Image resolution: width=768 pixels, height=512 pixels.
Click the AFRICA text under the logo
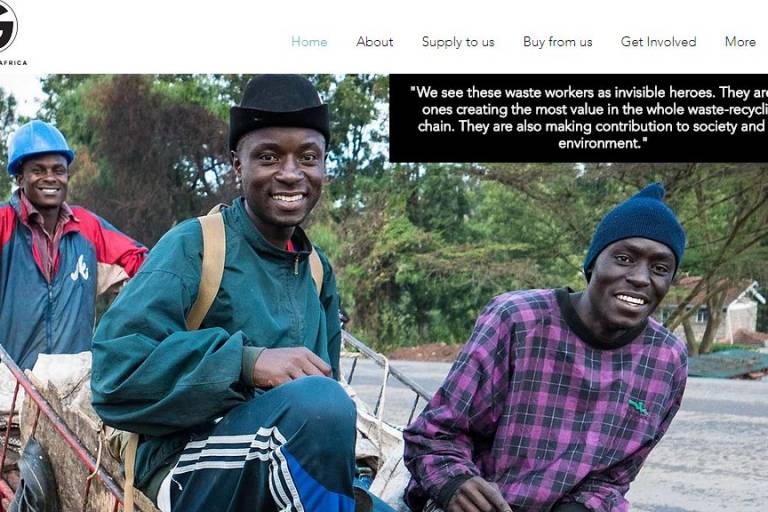click(x=13, y=63)
